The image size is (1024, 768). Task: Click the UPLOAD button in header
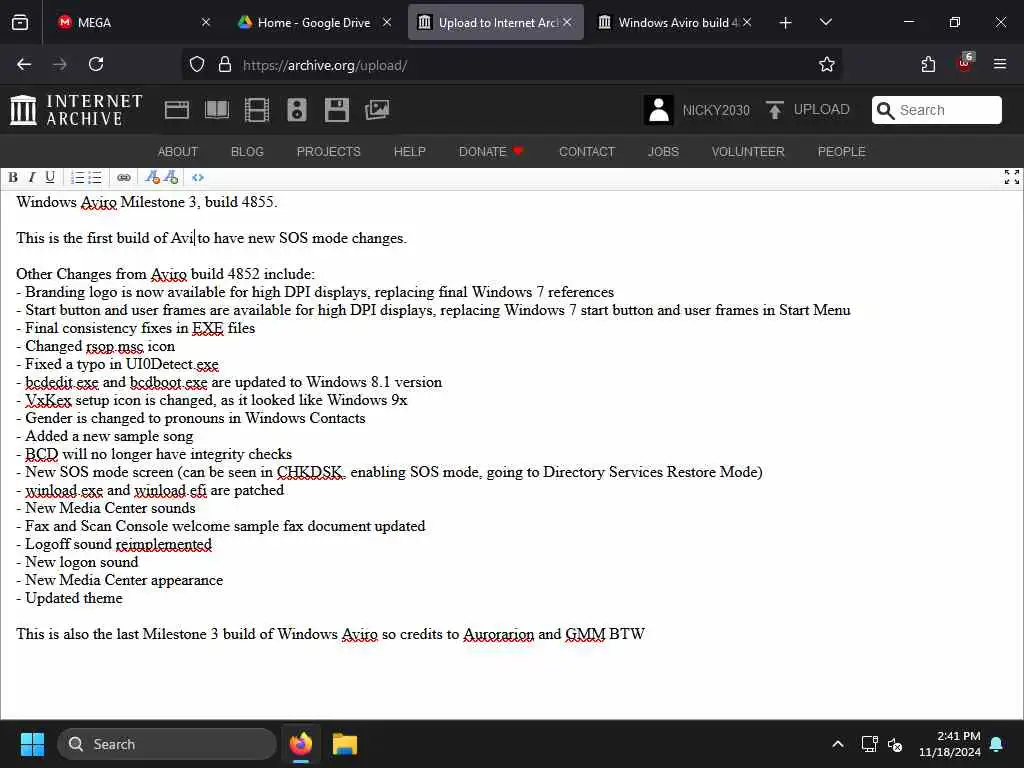pyautogui.click(x=808, y=110)
